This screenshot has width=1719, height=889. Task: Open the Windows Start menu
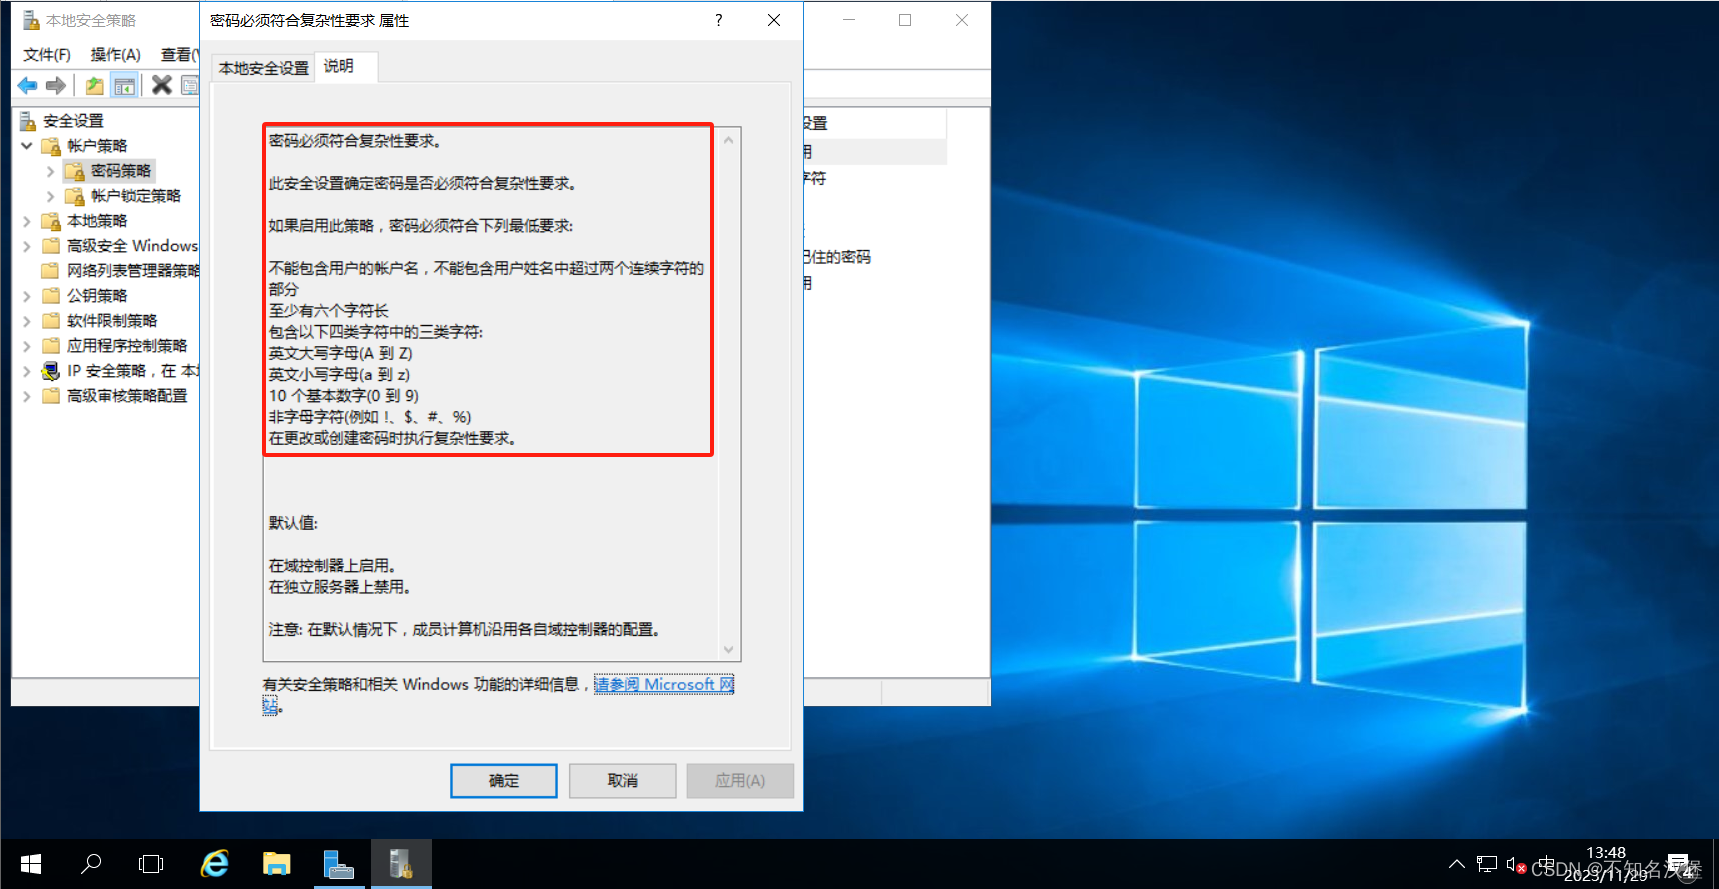pos(30,864)
